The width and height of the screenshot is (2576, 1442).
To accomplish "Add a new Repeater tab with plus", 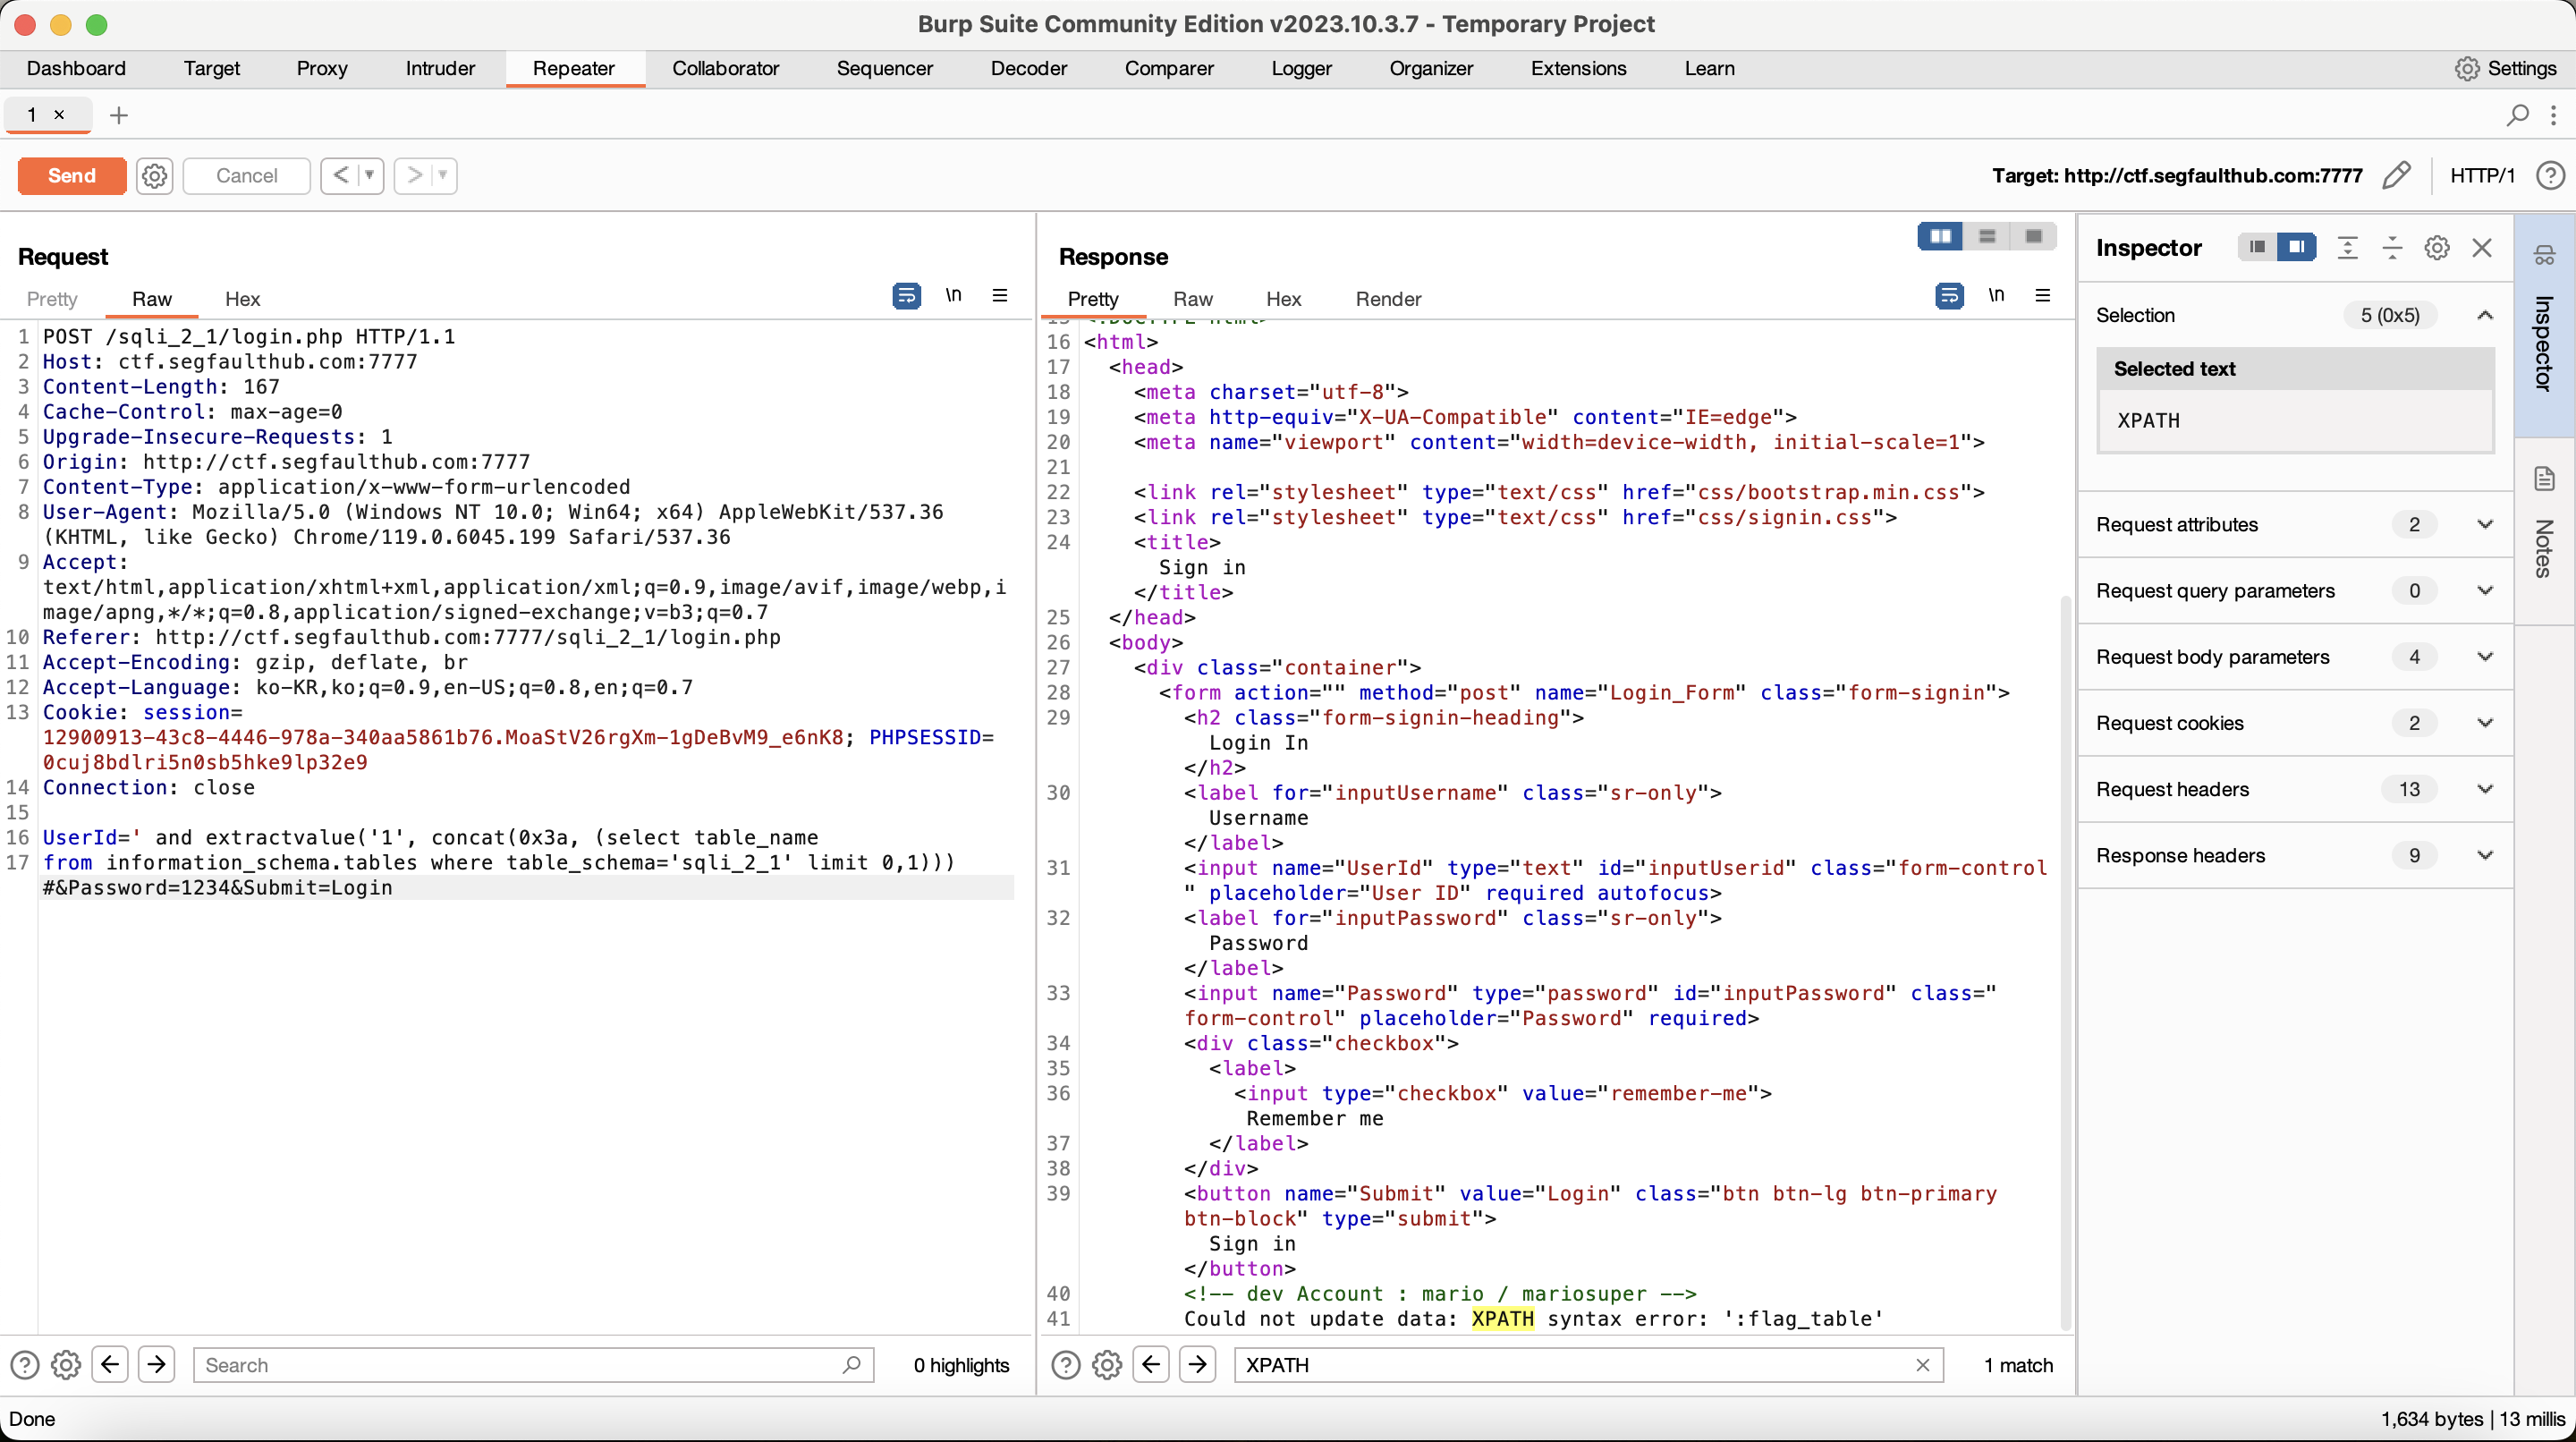I will [119, 115].
